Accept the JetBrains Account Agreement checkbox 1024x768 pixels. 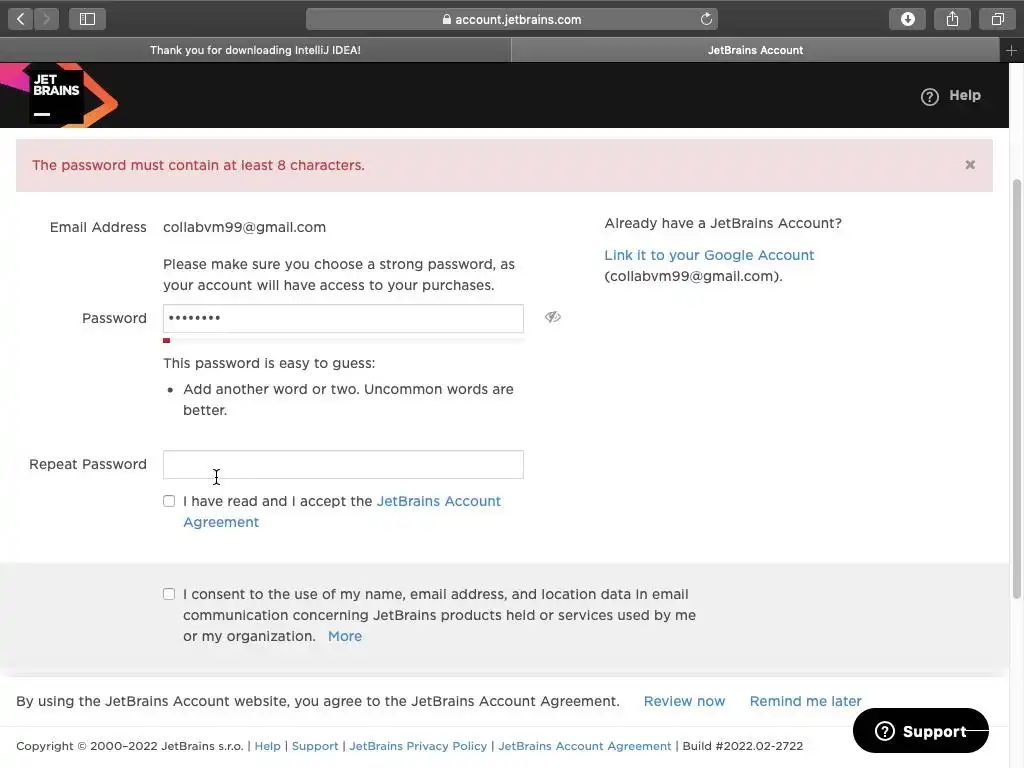(x=169, y=501)
